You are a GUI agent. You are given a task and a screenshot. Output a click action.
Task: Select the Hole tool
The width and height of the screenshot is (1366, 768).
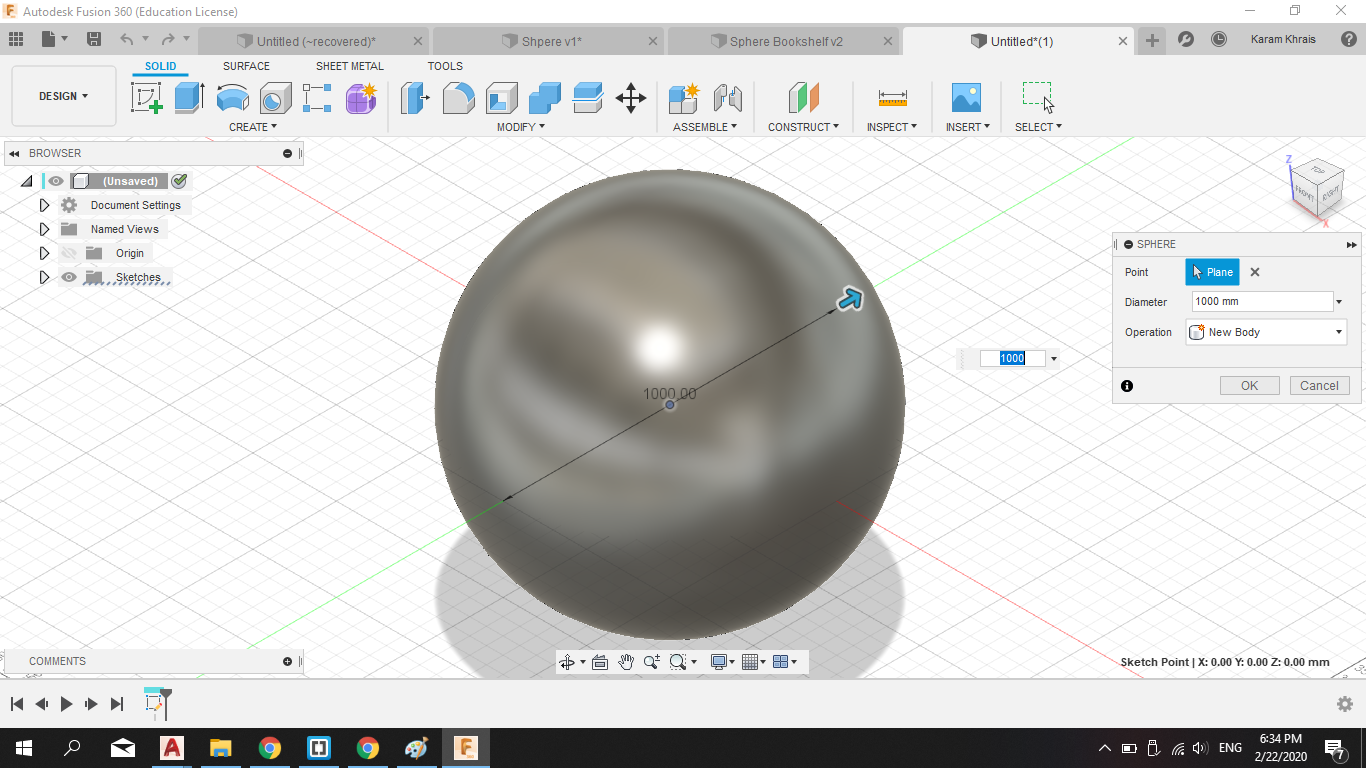point(276,97)
